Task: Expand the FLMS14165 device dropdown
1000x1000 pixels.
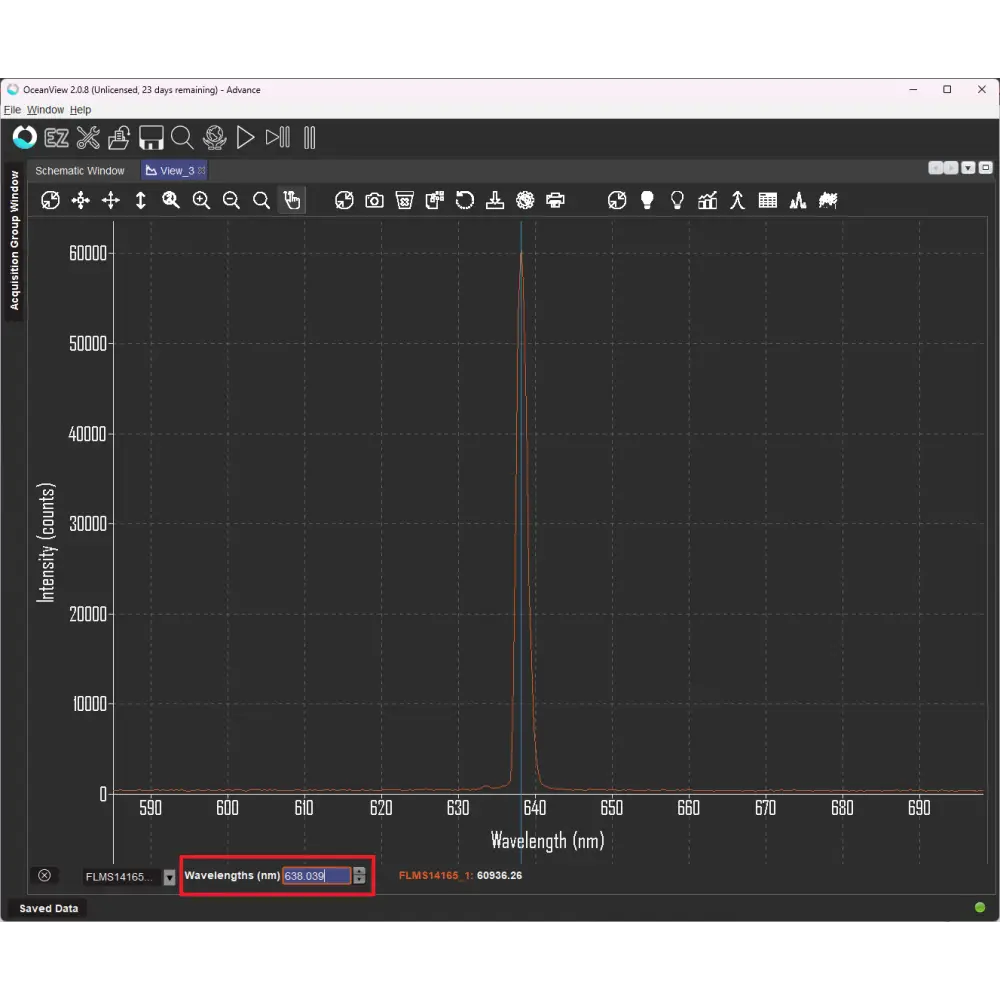Action: pyautogui.click(x=170, y=878)
